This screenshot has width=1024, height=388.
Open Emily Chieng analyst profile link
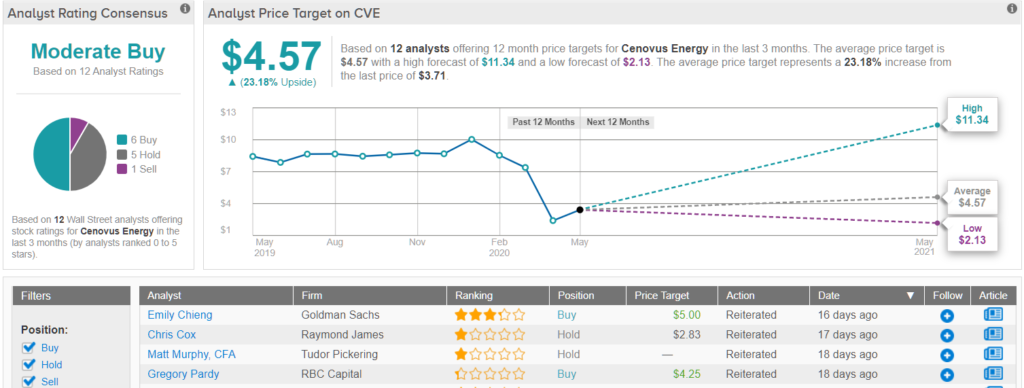pyautogui.click(x=180, y=315)
